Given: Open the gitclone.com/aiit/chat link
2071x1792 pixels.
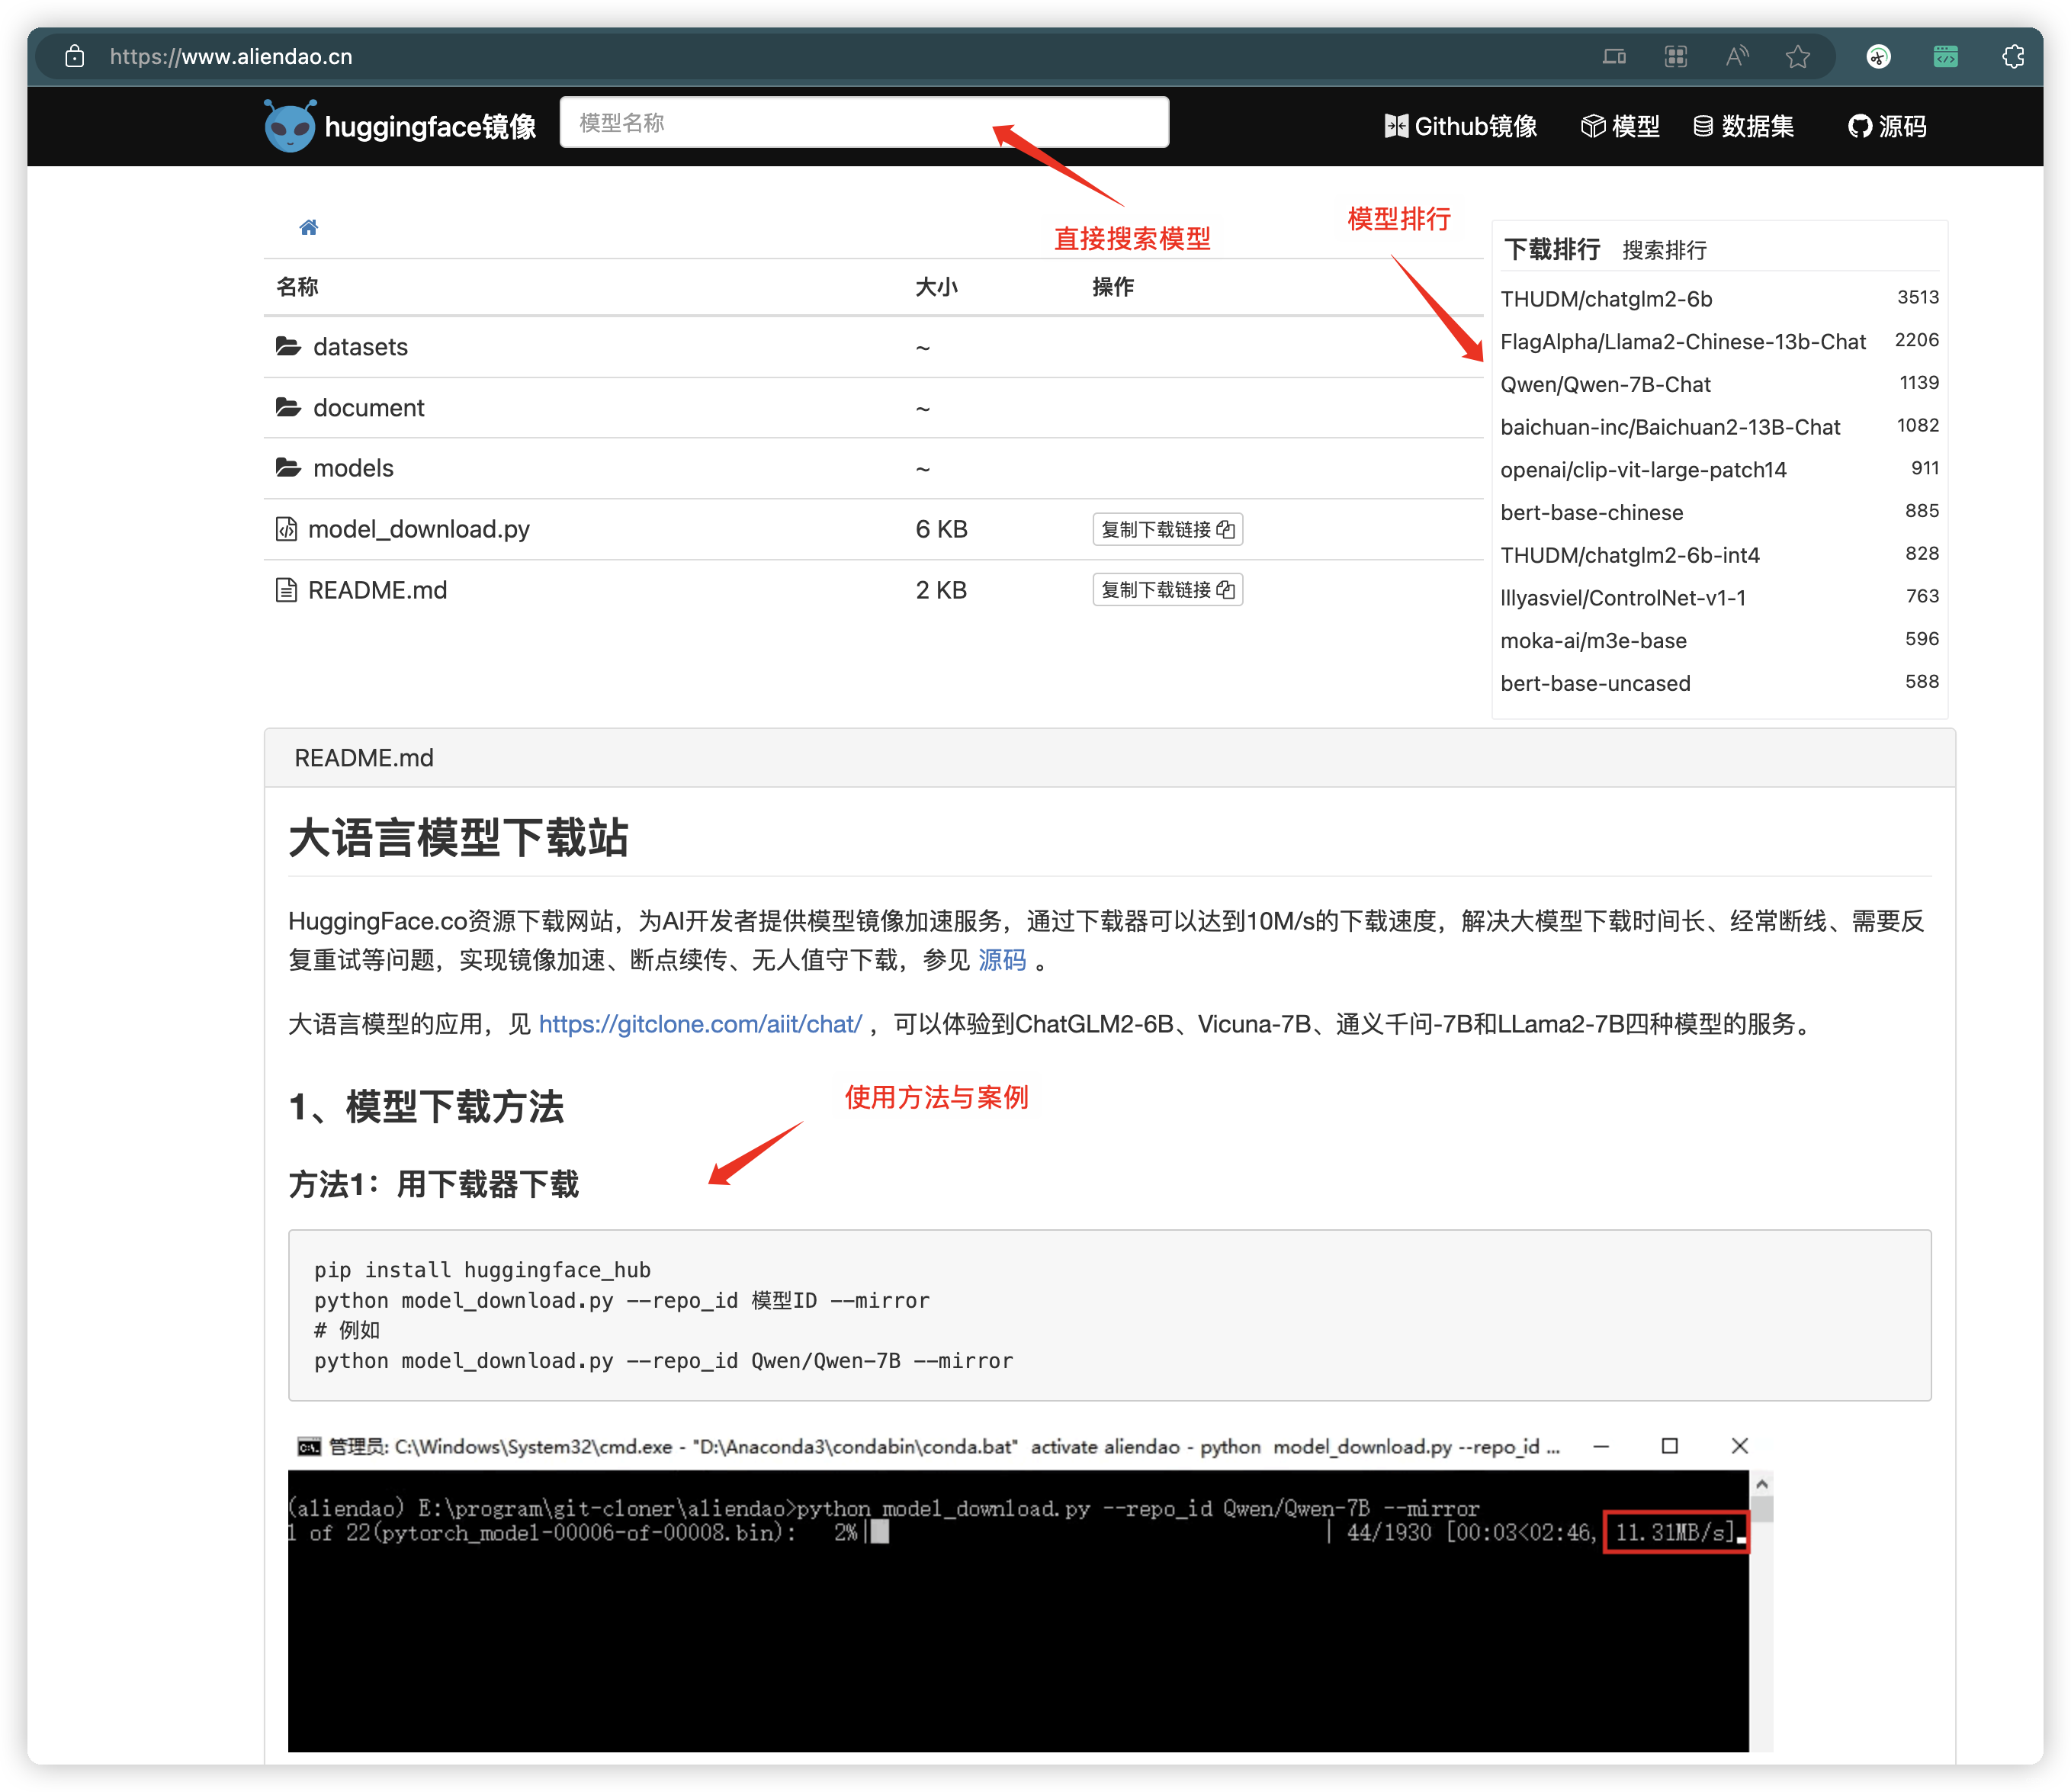Looking at the screenshot, I should click(699, 1024).
